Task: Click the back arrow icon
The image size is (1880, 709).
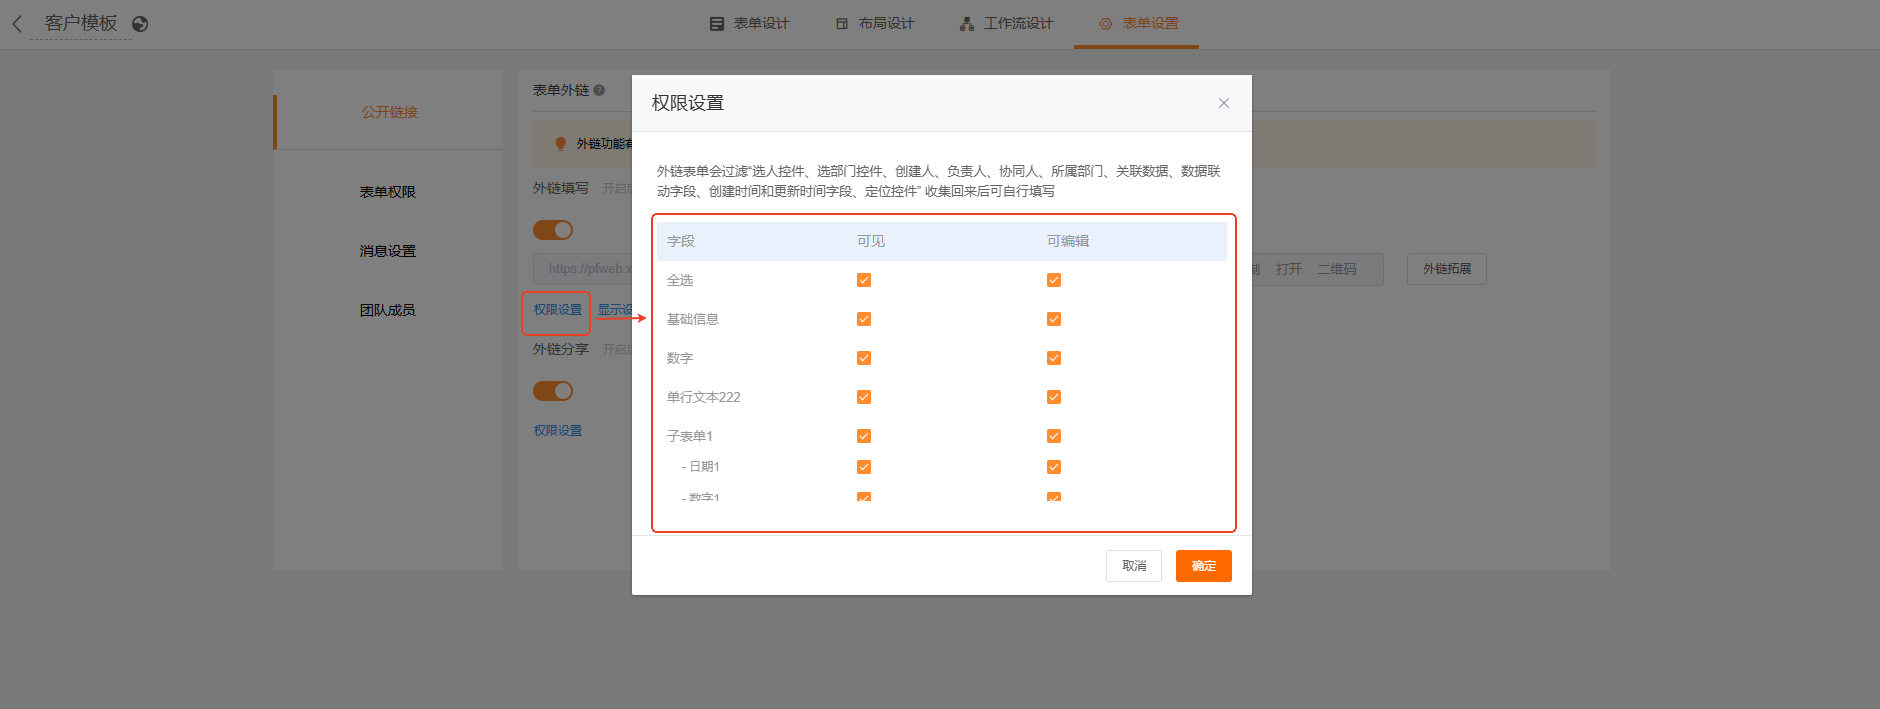Action: tap(17, 24)
